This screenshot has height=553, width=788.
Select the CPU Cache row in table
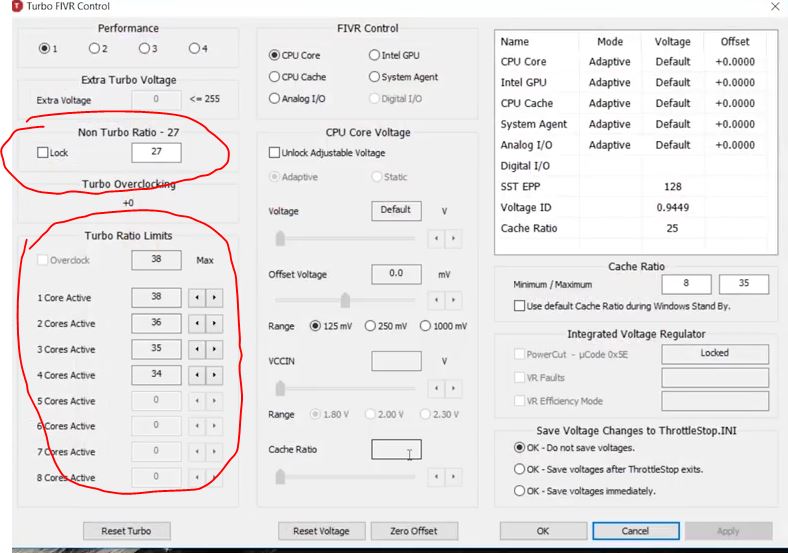coord(630,103)
